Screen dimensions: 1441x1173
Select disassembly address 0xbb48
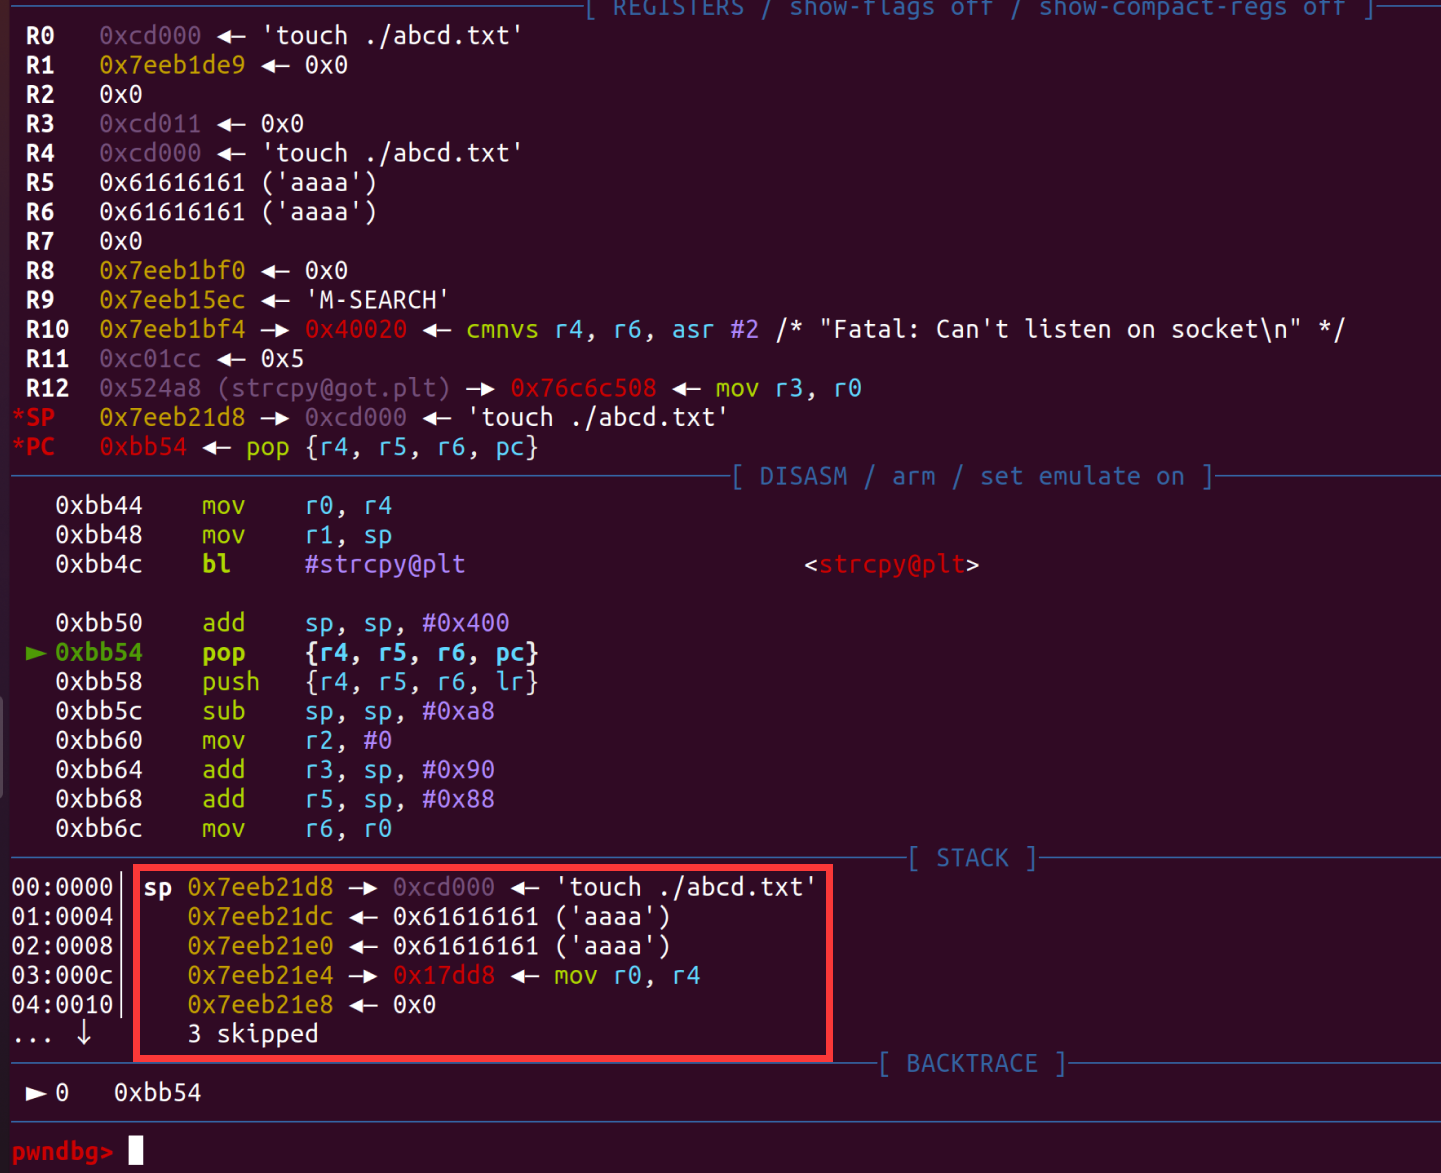pyautogui.click(x=99, y=535)
